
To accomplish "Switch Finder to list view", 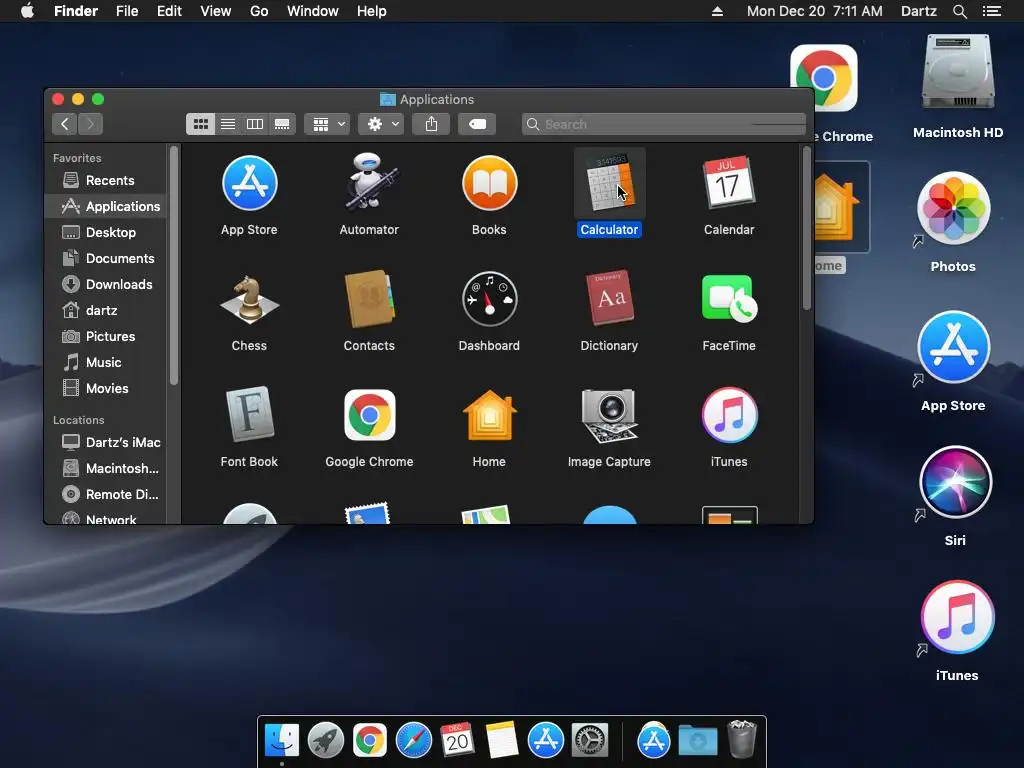I will tap(228, 124).
